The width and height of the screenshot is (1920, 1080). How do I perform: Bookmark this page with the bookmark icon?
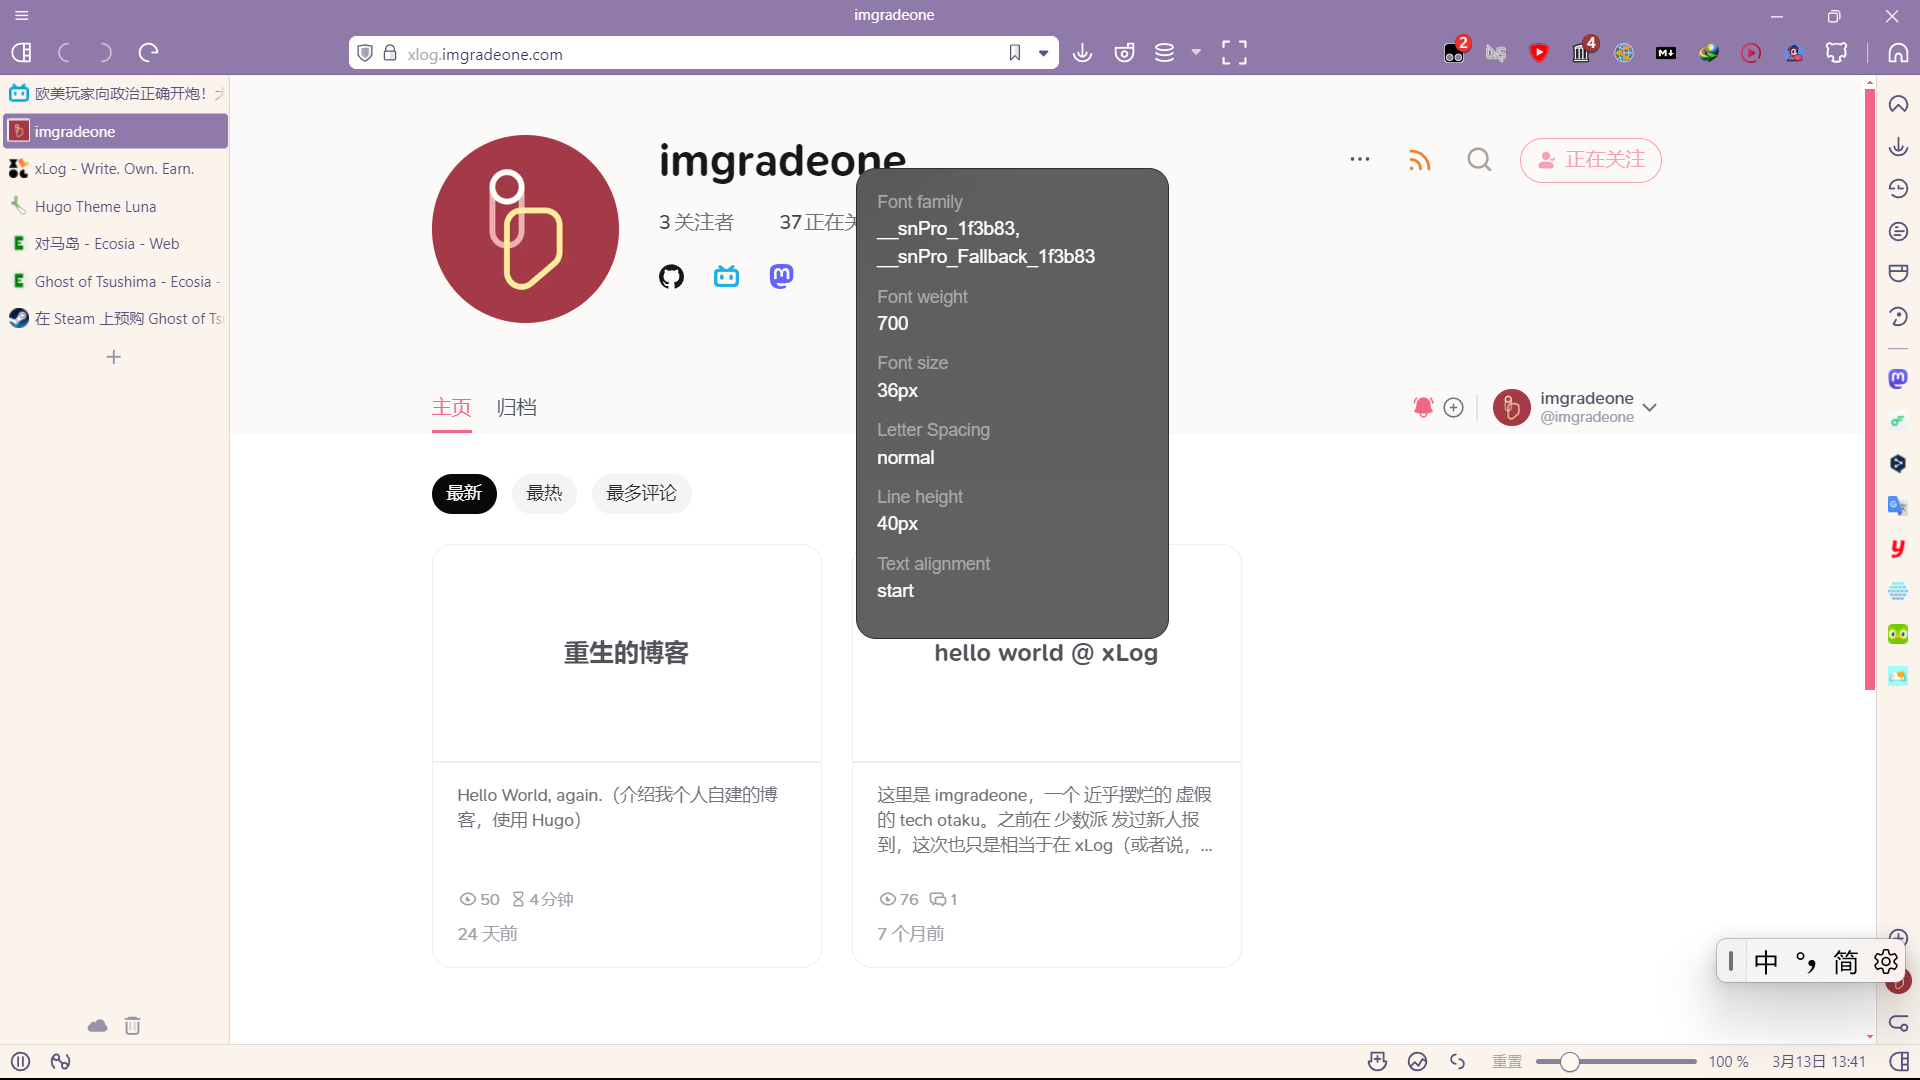1015,53
